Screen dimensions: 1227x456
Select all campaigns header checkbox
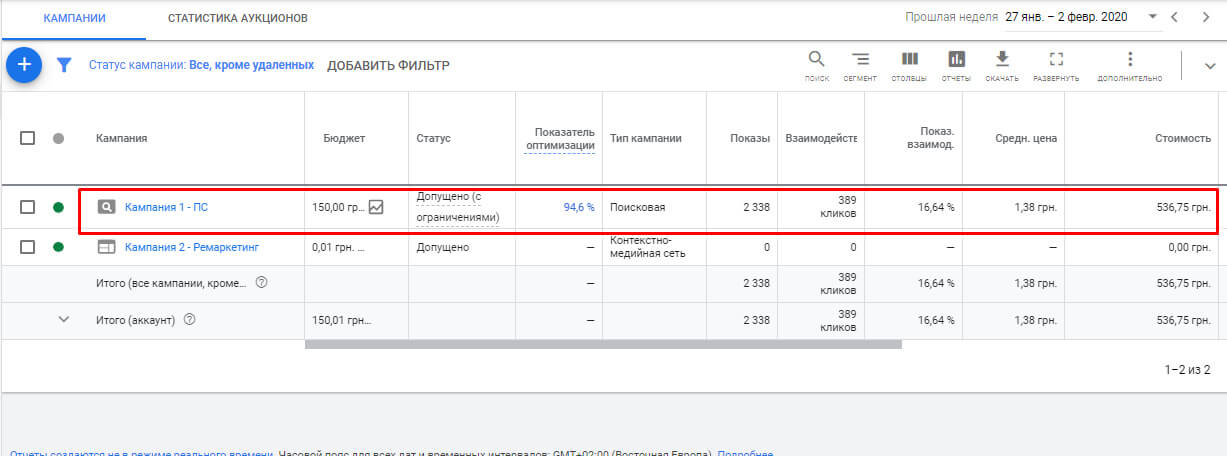28,138
